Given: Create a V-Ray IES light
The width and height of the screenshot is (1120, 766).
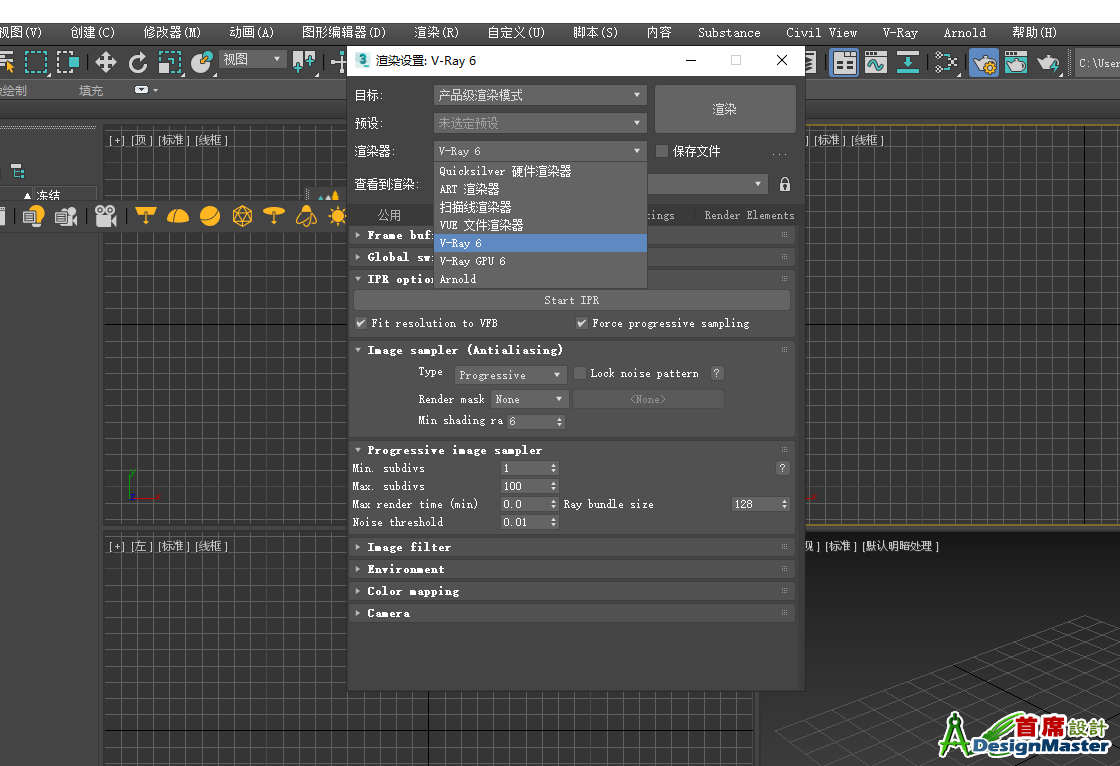Looking at the screenshot, I should pos(306,216).
